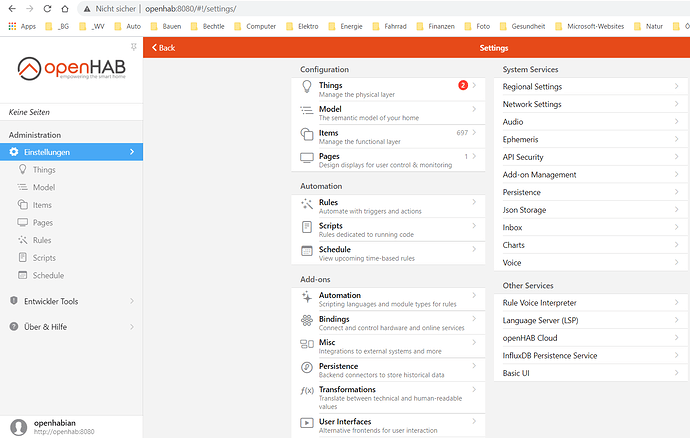Expand Über & Hilfe menu chevron

pos(132,327)
